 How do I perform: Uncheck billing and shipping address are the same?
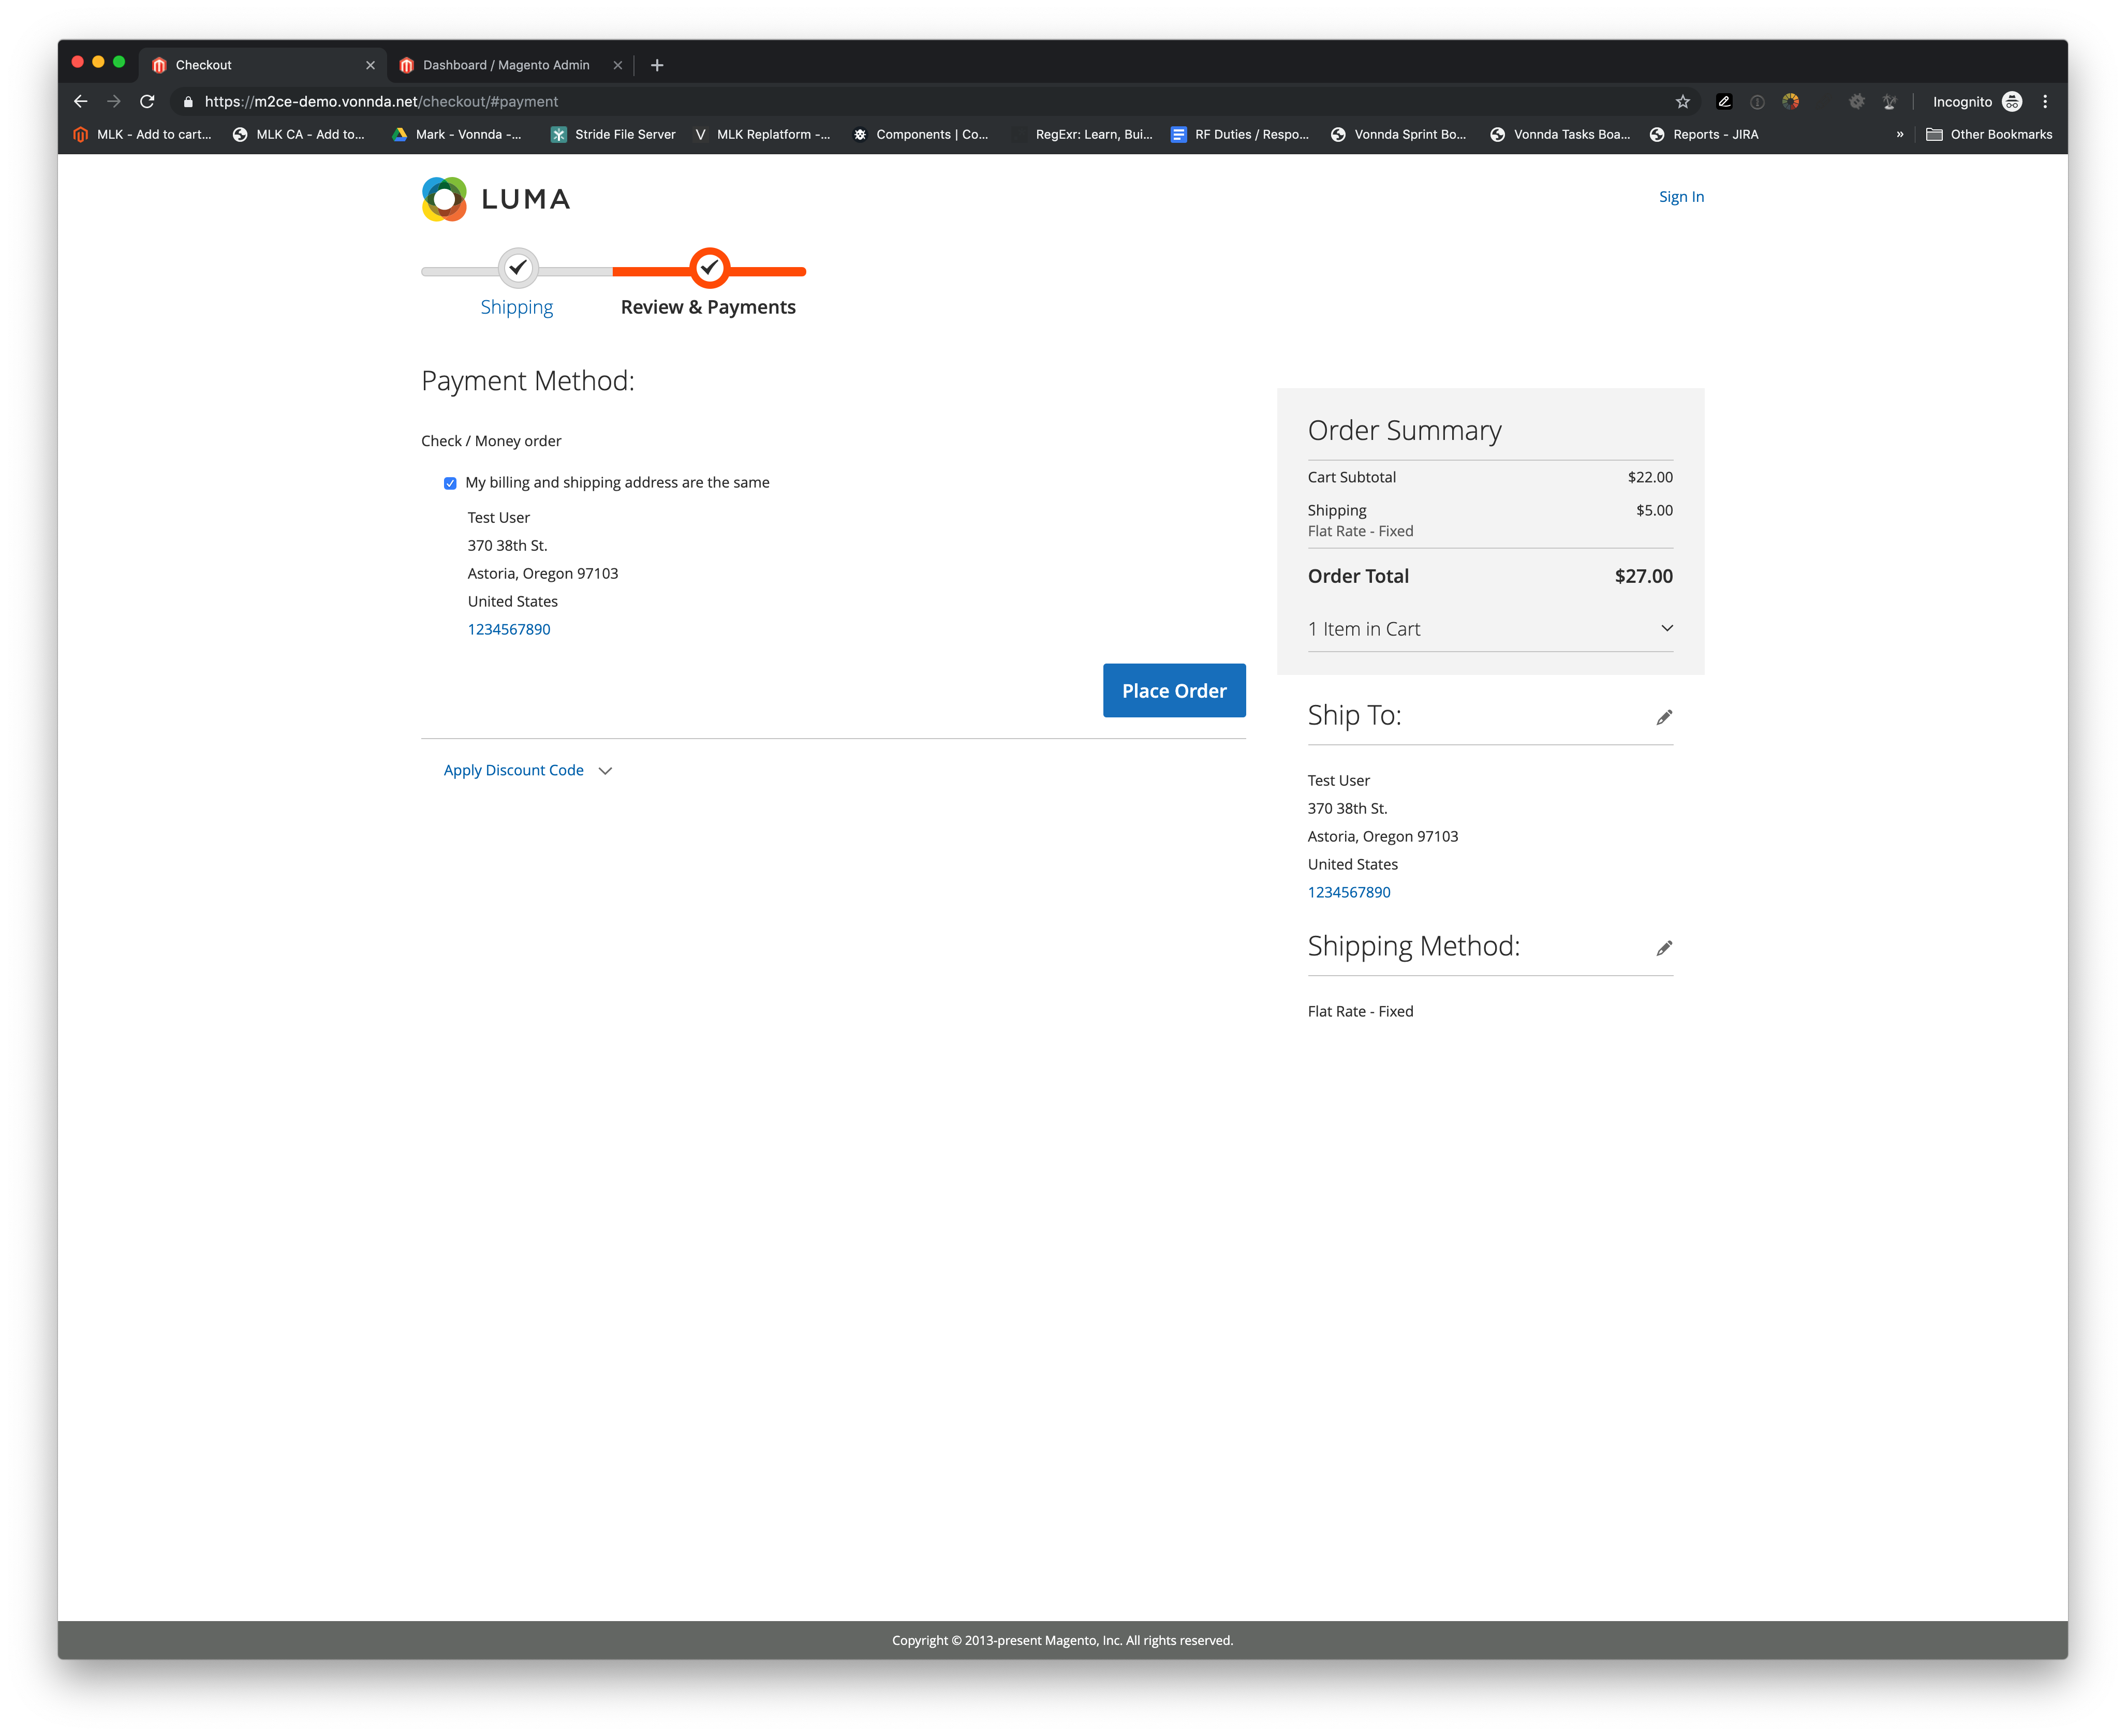(450, 483)
